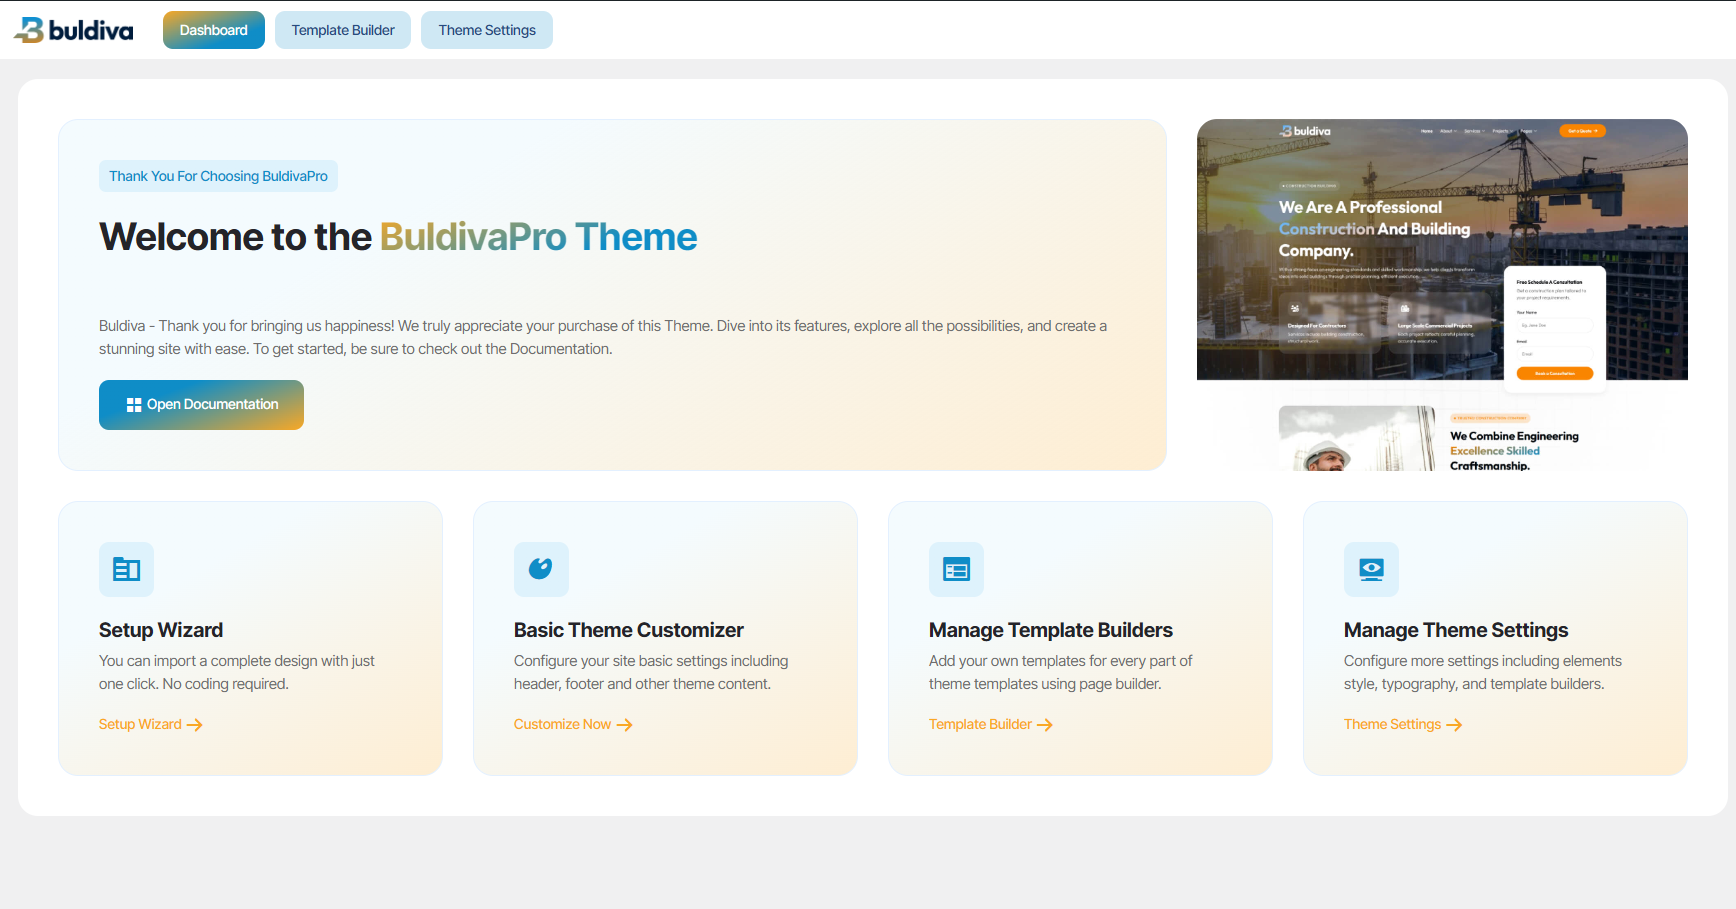Click arrow icon beside Setup Wizard link
This screenshot has width=1736, height=909.
click(195, 725)
